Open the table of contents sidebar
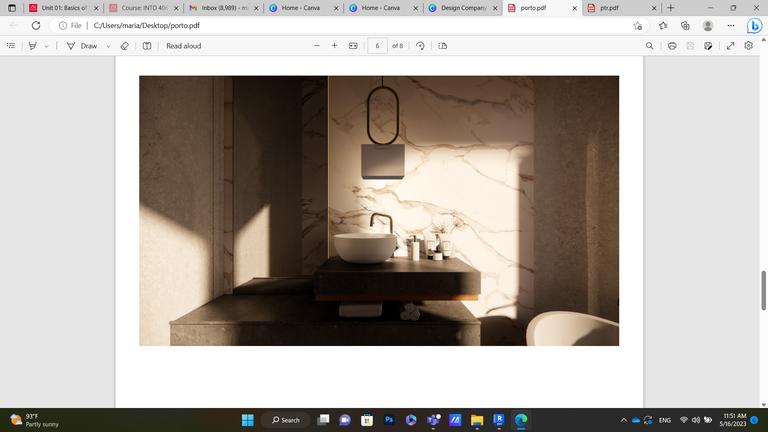The image size is (768, 432). click(x=11, y=46)
